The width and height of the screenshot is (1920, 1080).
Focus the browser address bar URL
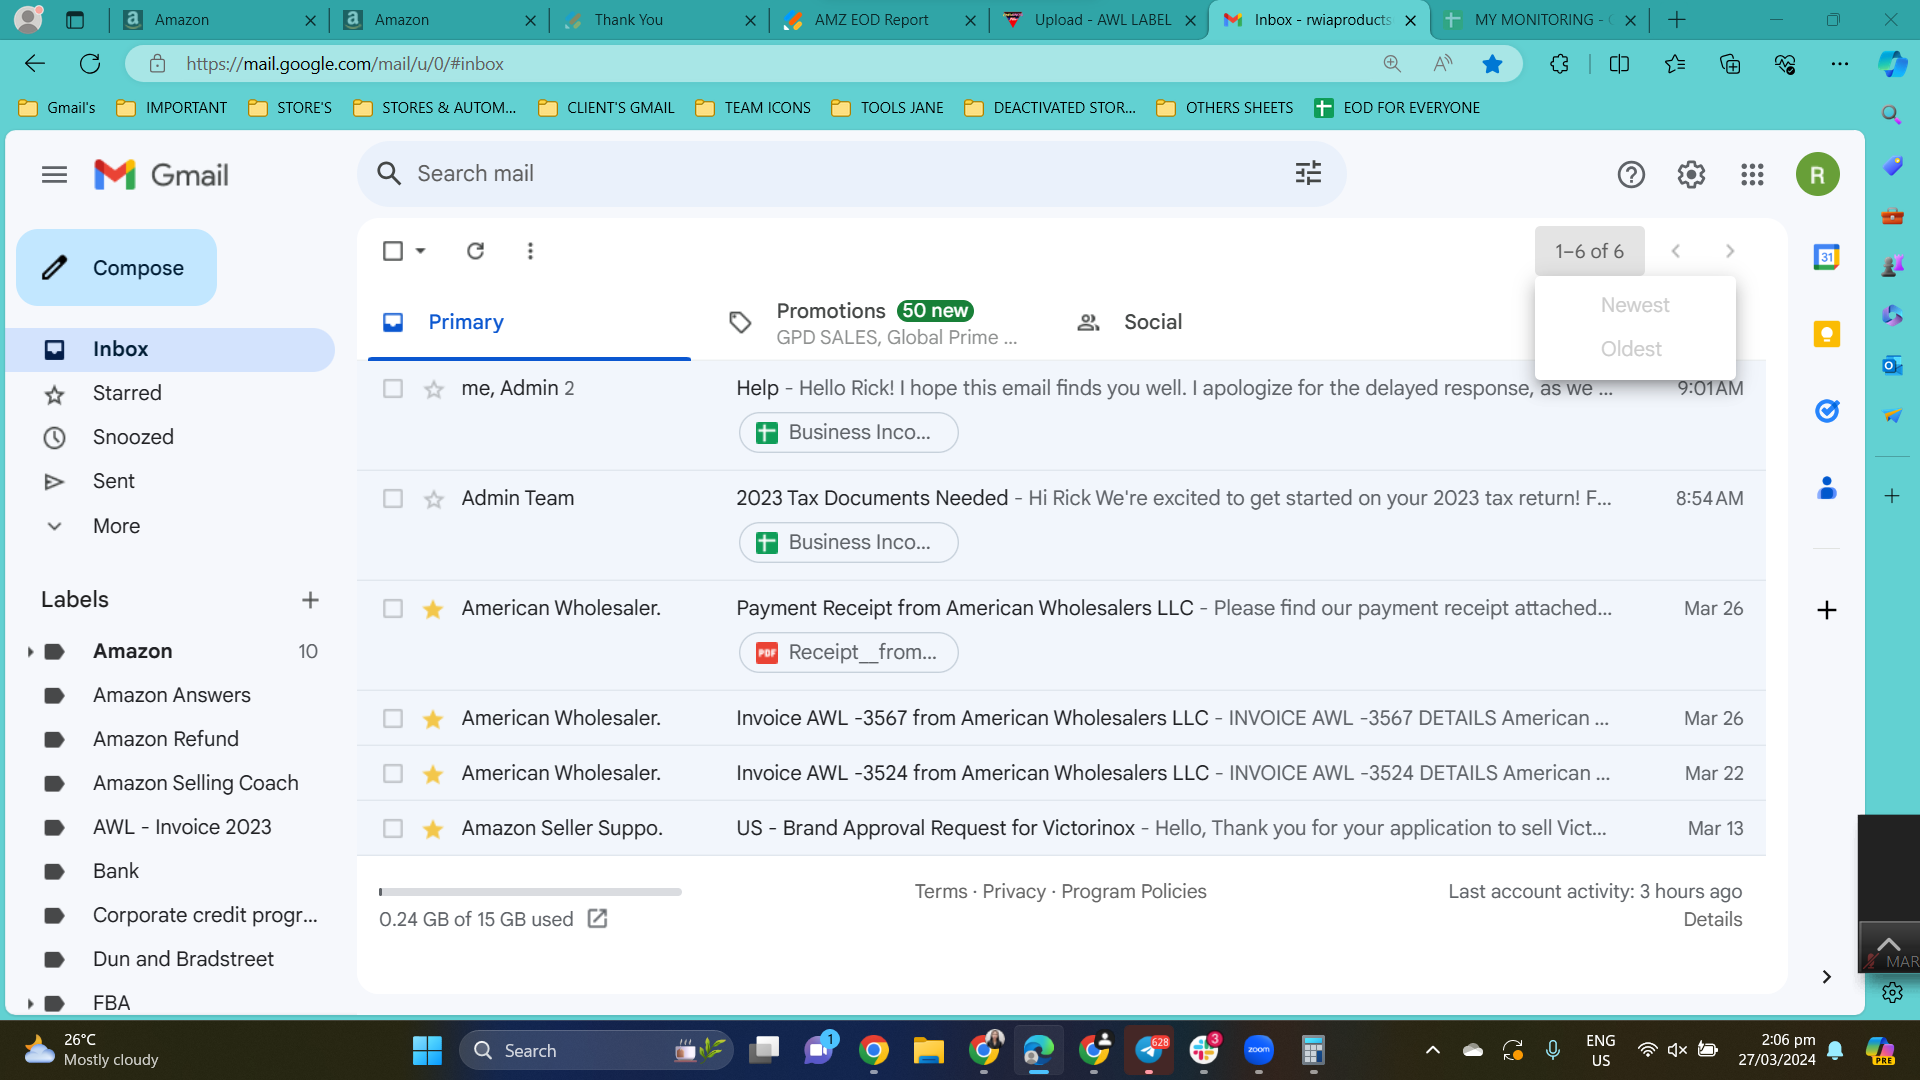345,64
